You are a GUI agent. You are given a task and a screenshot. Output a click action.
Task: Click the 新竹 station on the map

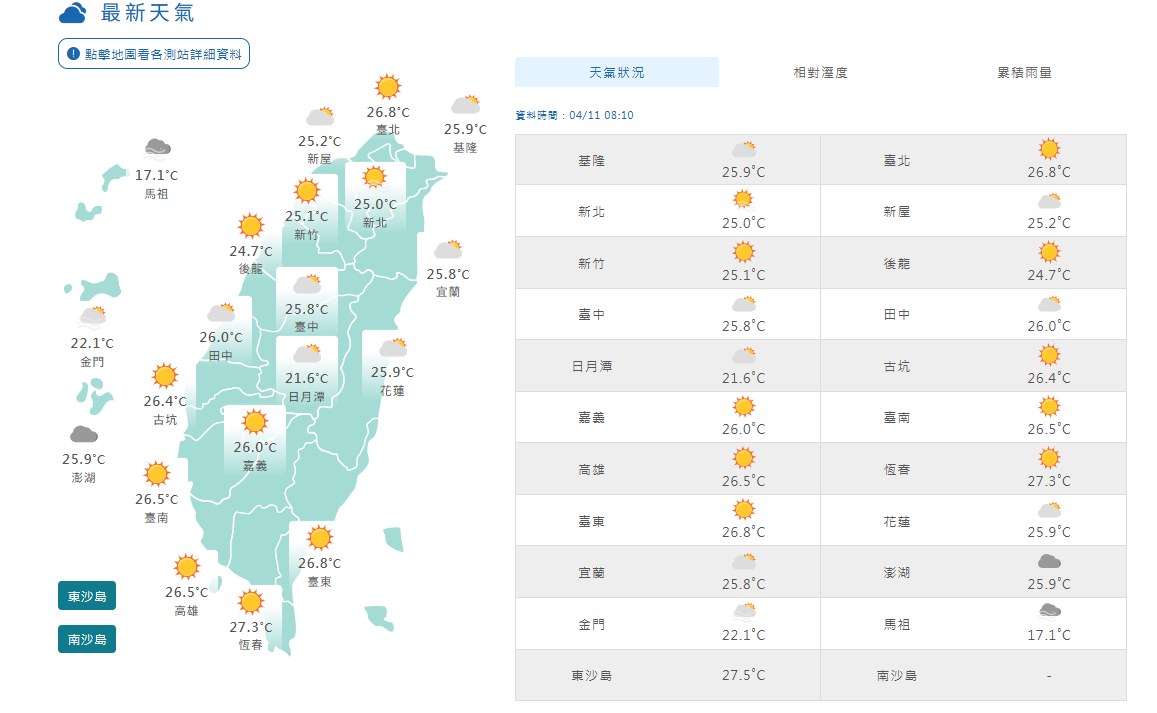click(306, 210)
